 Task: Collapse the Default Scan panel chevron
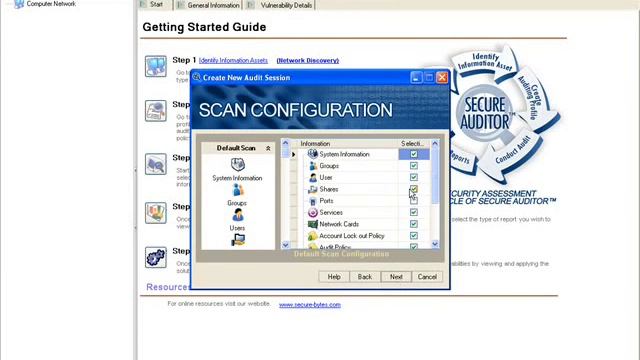268,148
